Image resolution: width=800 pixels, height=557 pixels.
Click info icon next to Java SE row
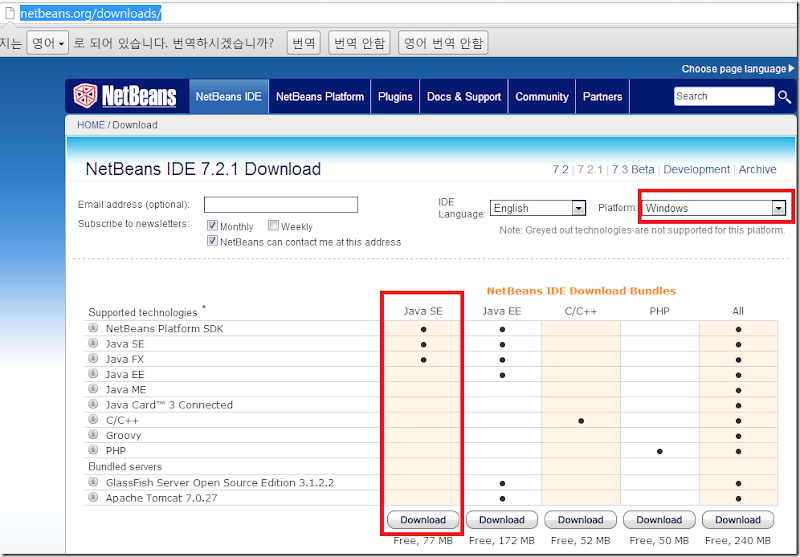[93, 343]
